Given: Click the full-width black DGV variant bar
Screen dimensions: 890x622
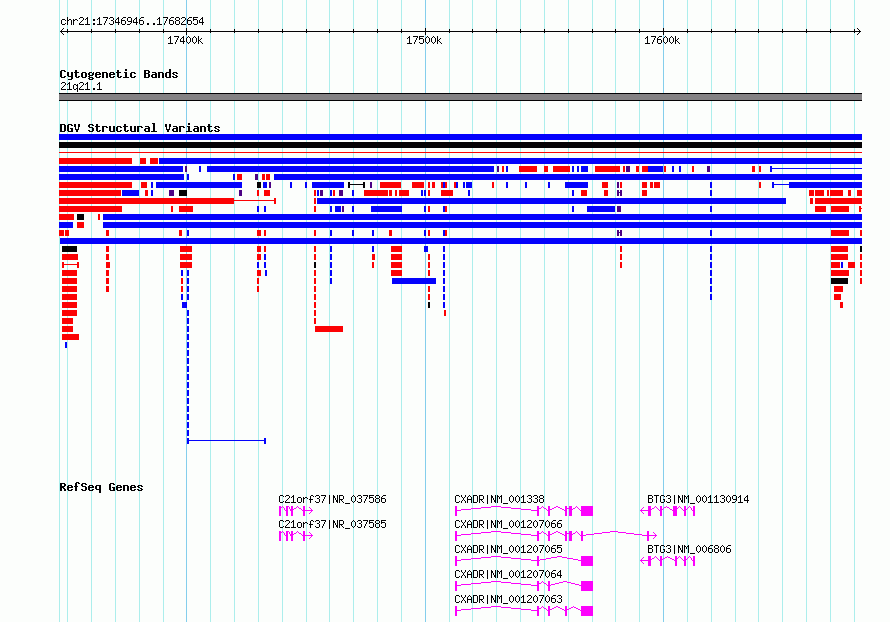Looking at the screenshot, I should (460, 145).
